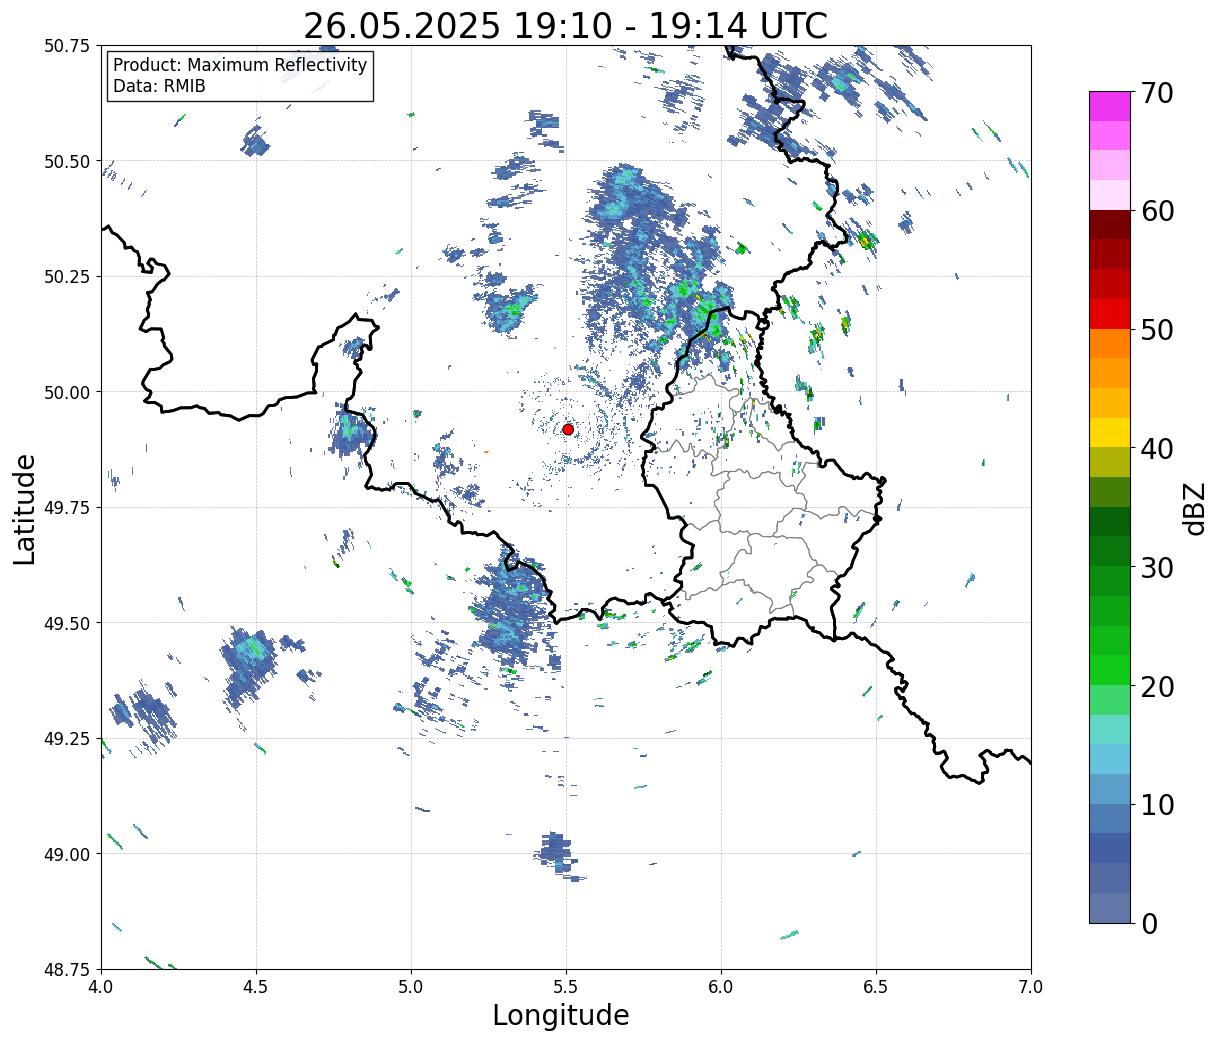1219x1040 pixels.
Task: Click the yellow 40 dBZ colorbar swatch
Action: (1110, 432)
